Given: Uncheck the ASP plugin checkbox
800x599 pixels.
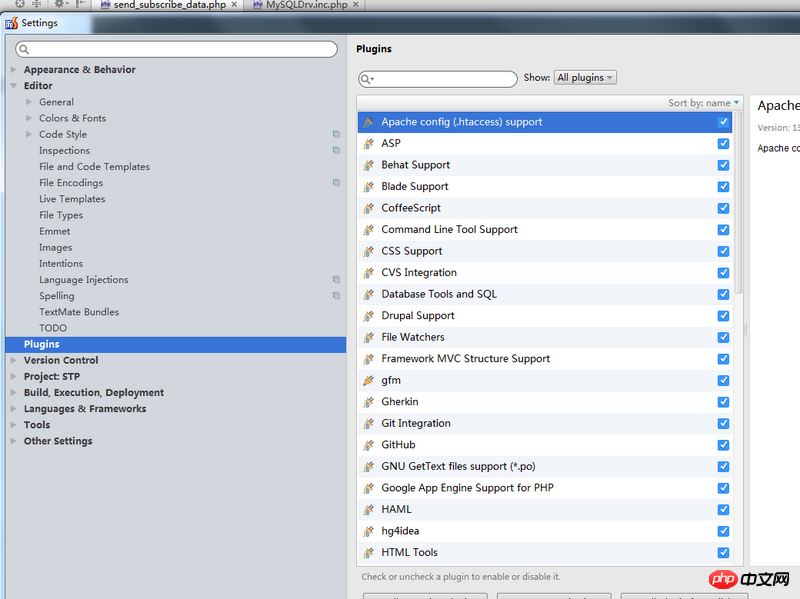Looking at the screenshot, I should [x=723, y=144].
